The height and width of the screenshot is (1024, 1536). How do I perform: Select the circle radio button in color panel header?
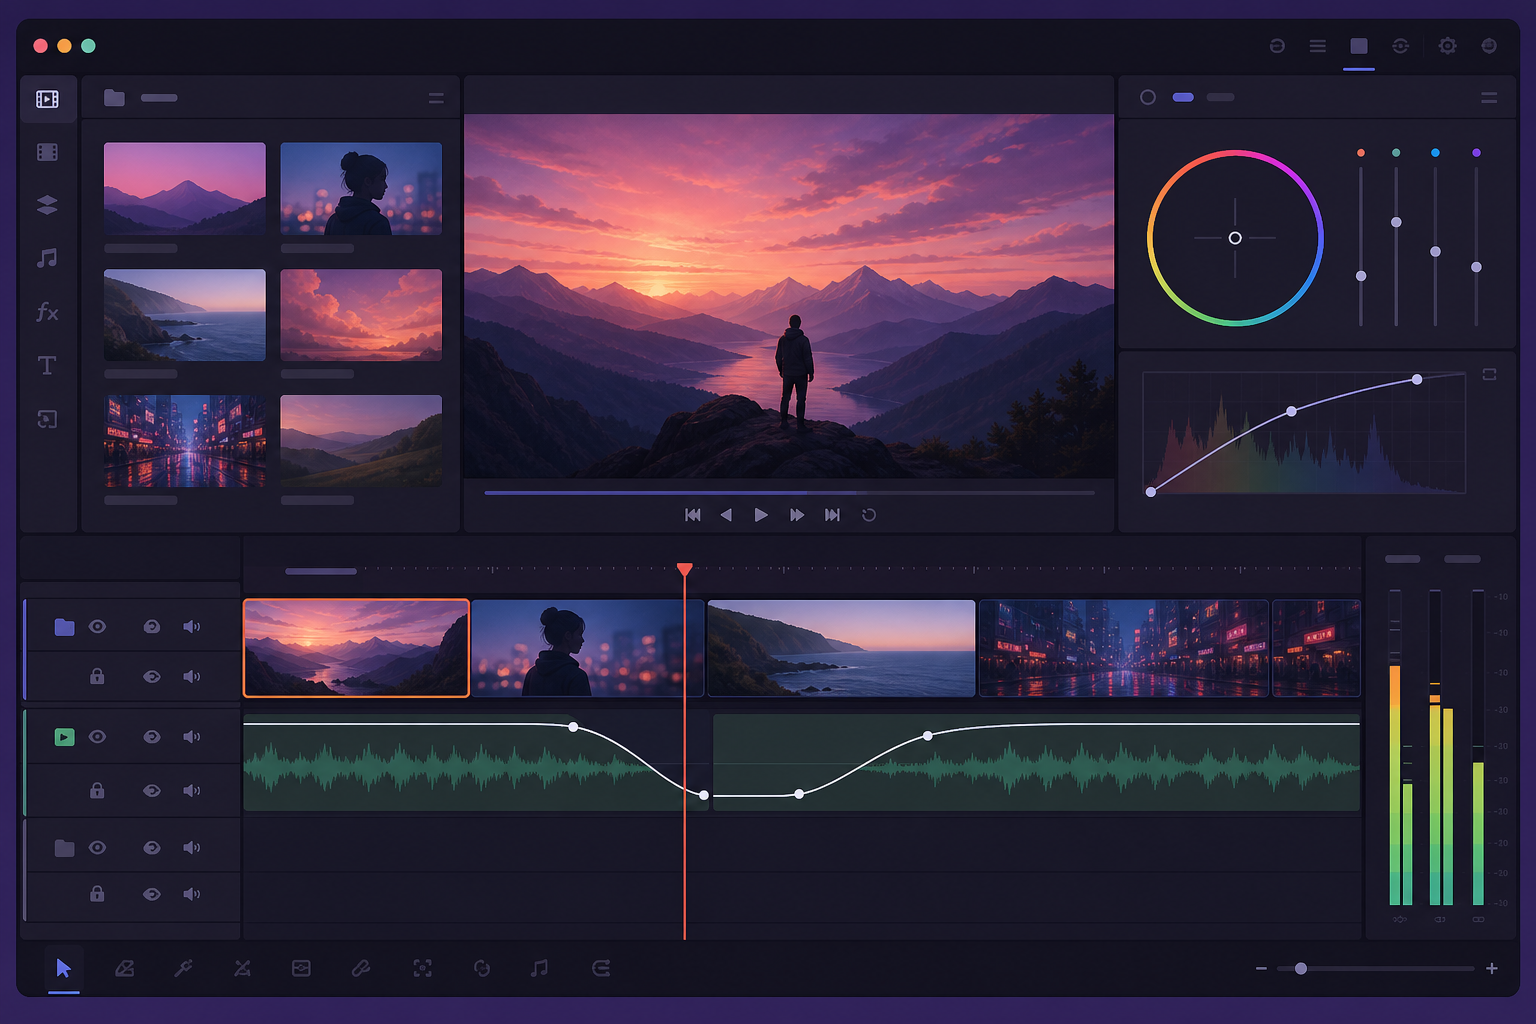coord(1148,97)
